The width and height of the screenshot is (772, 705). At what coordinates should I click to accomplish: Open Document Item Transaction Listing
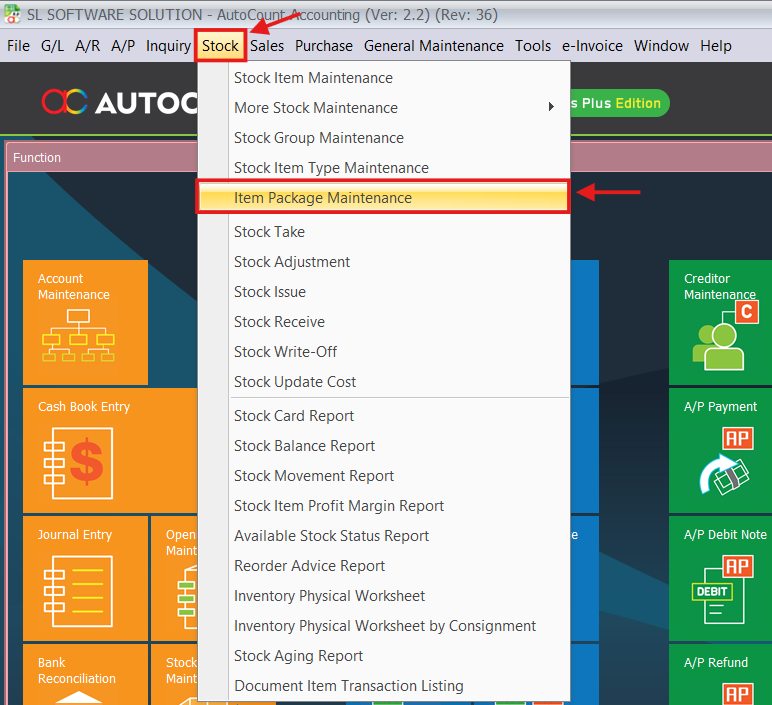click(384, 686)
